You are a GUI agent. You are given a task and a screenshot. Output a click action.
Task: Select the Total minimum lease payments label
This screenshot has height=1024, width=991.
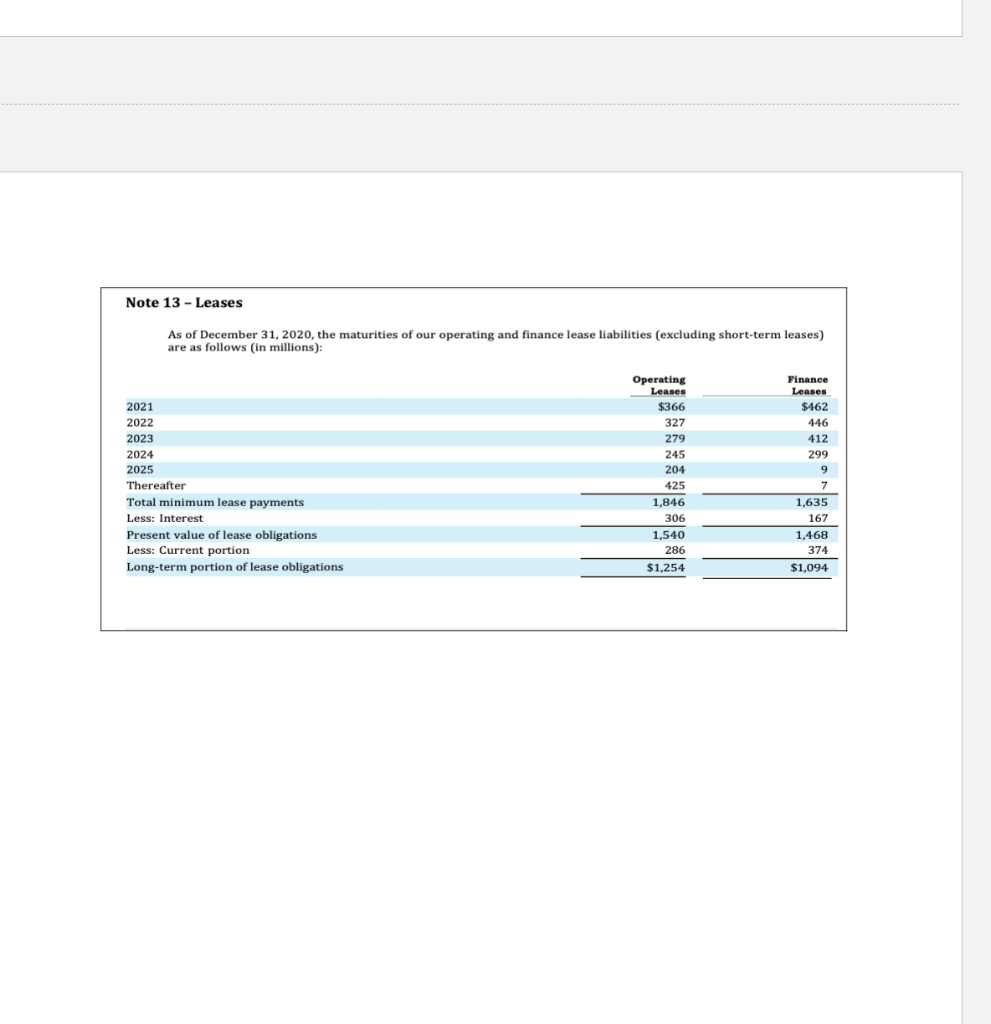[x=215, y=501]
